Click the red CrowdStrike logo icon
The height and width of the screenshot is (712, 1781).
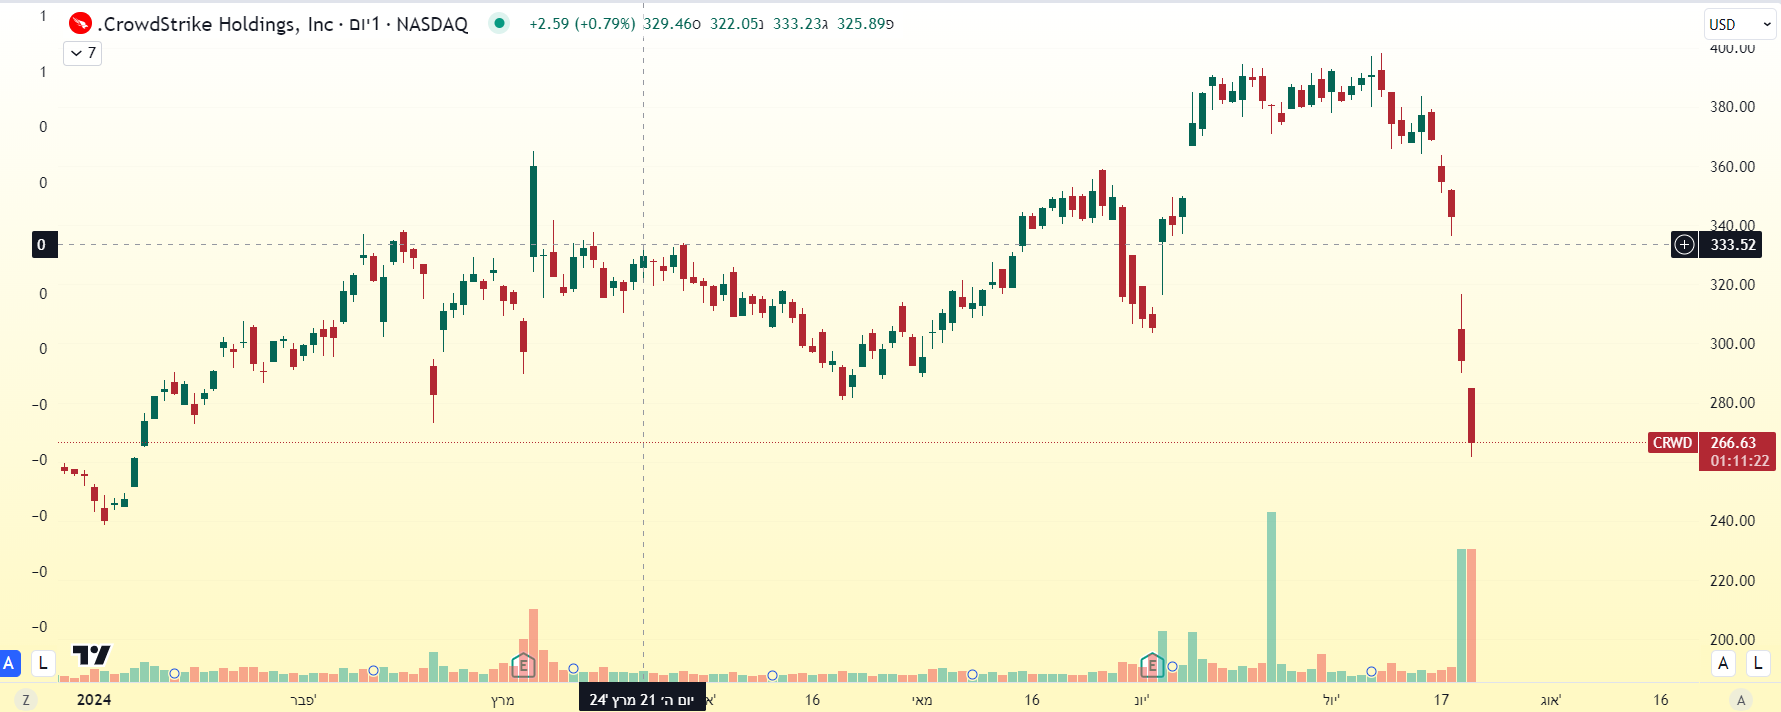pos(81,23)
